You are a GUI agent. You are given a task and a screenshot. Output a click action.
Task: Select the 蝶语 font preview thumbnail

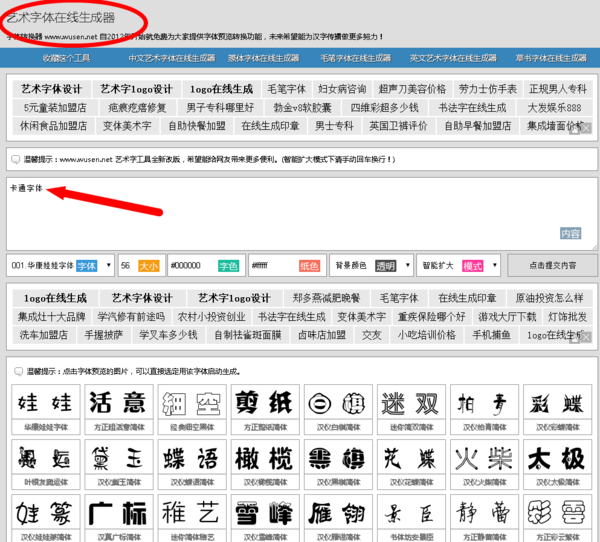tap(192, 465)
